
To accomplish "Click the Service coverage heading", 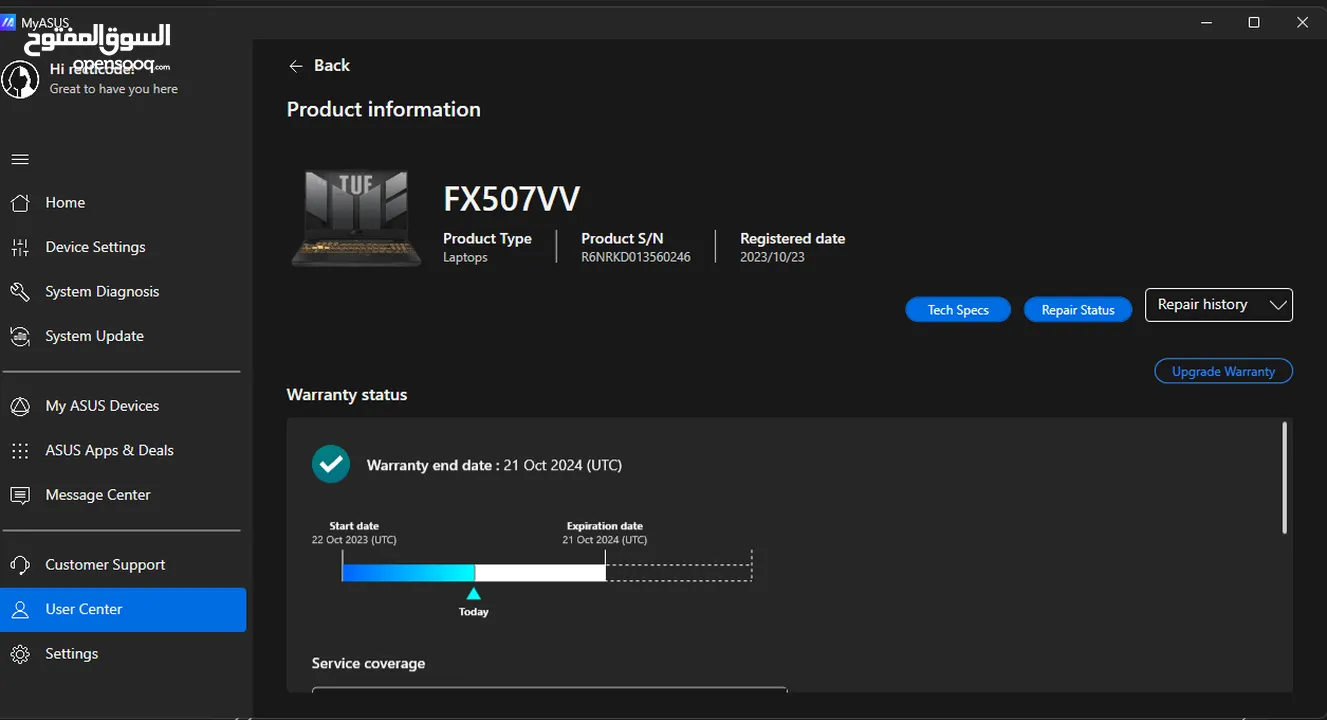I will [368, 664].
